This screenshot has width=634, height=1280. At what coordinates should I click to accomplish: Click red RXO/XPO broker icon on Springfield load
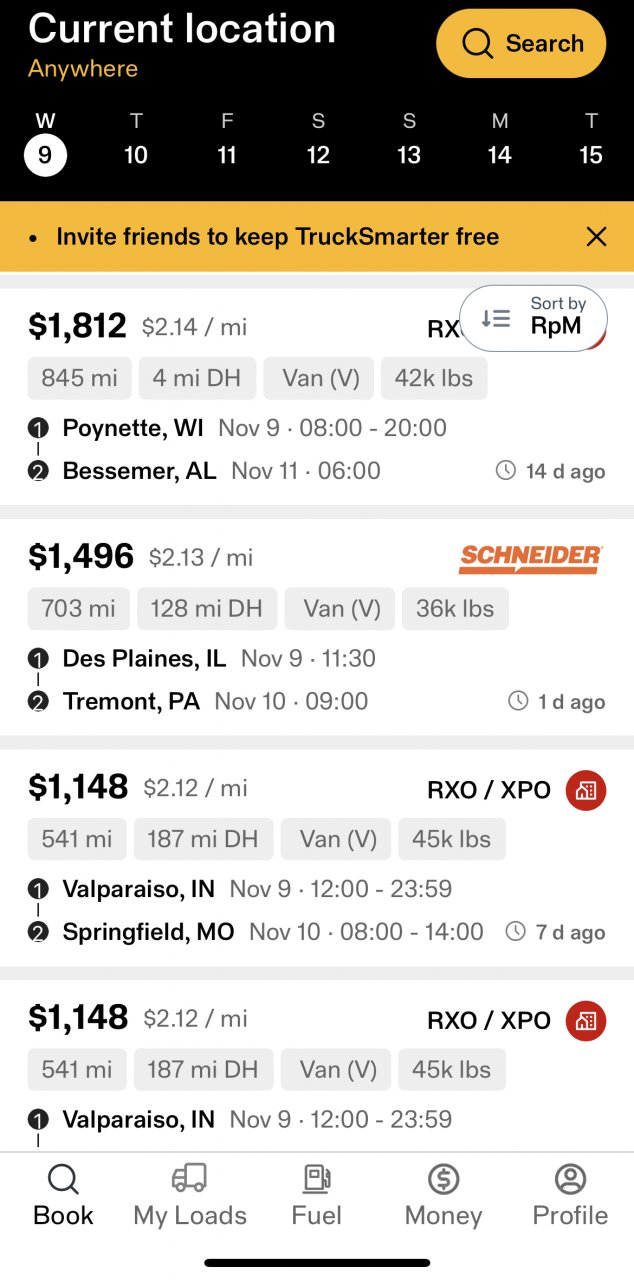[x=586, y=790]
